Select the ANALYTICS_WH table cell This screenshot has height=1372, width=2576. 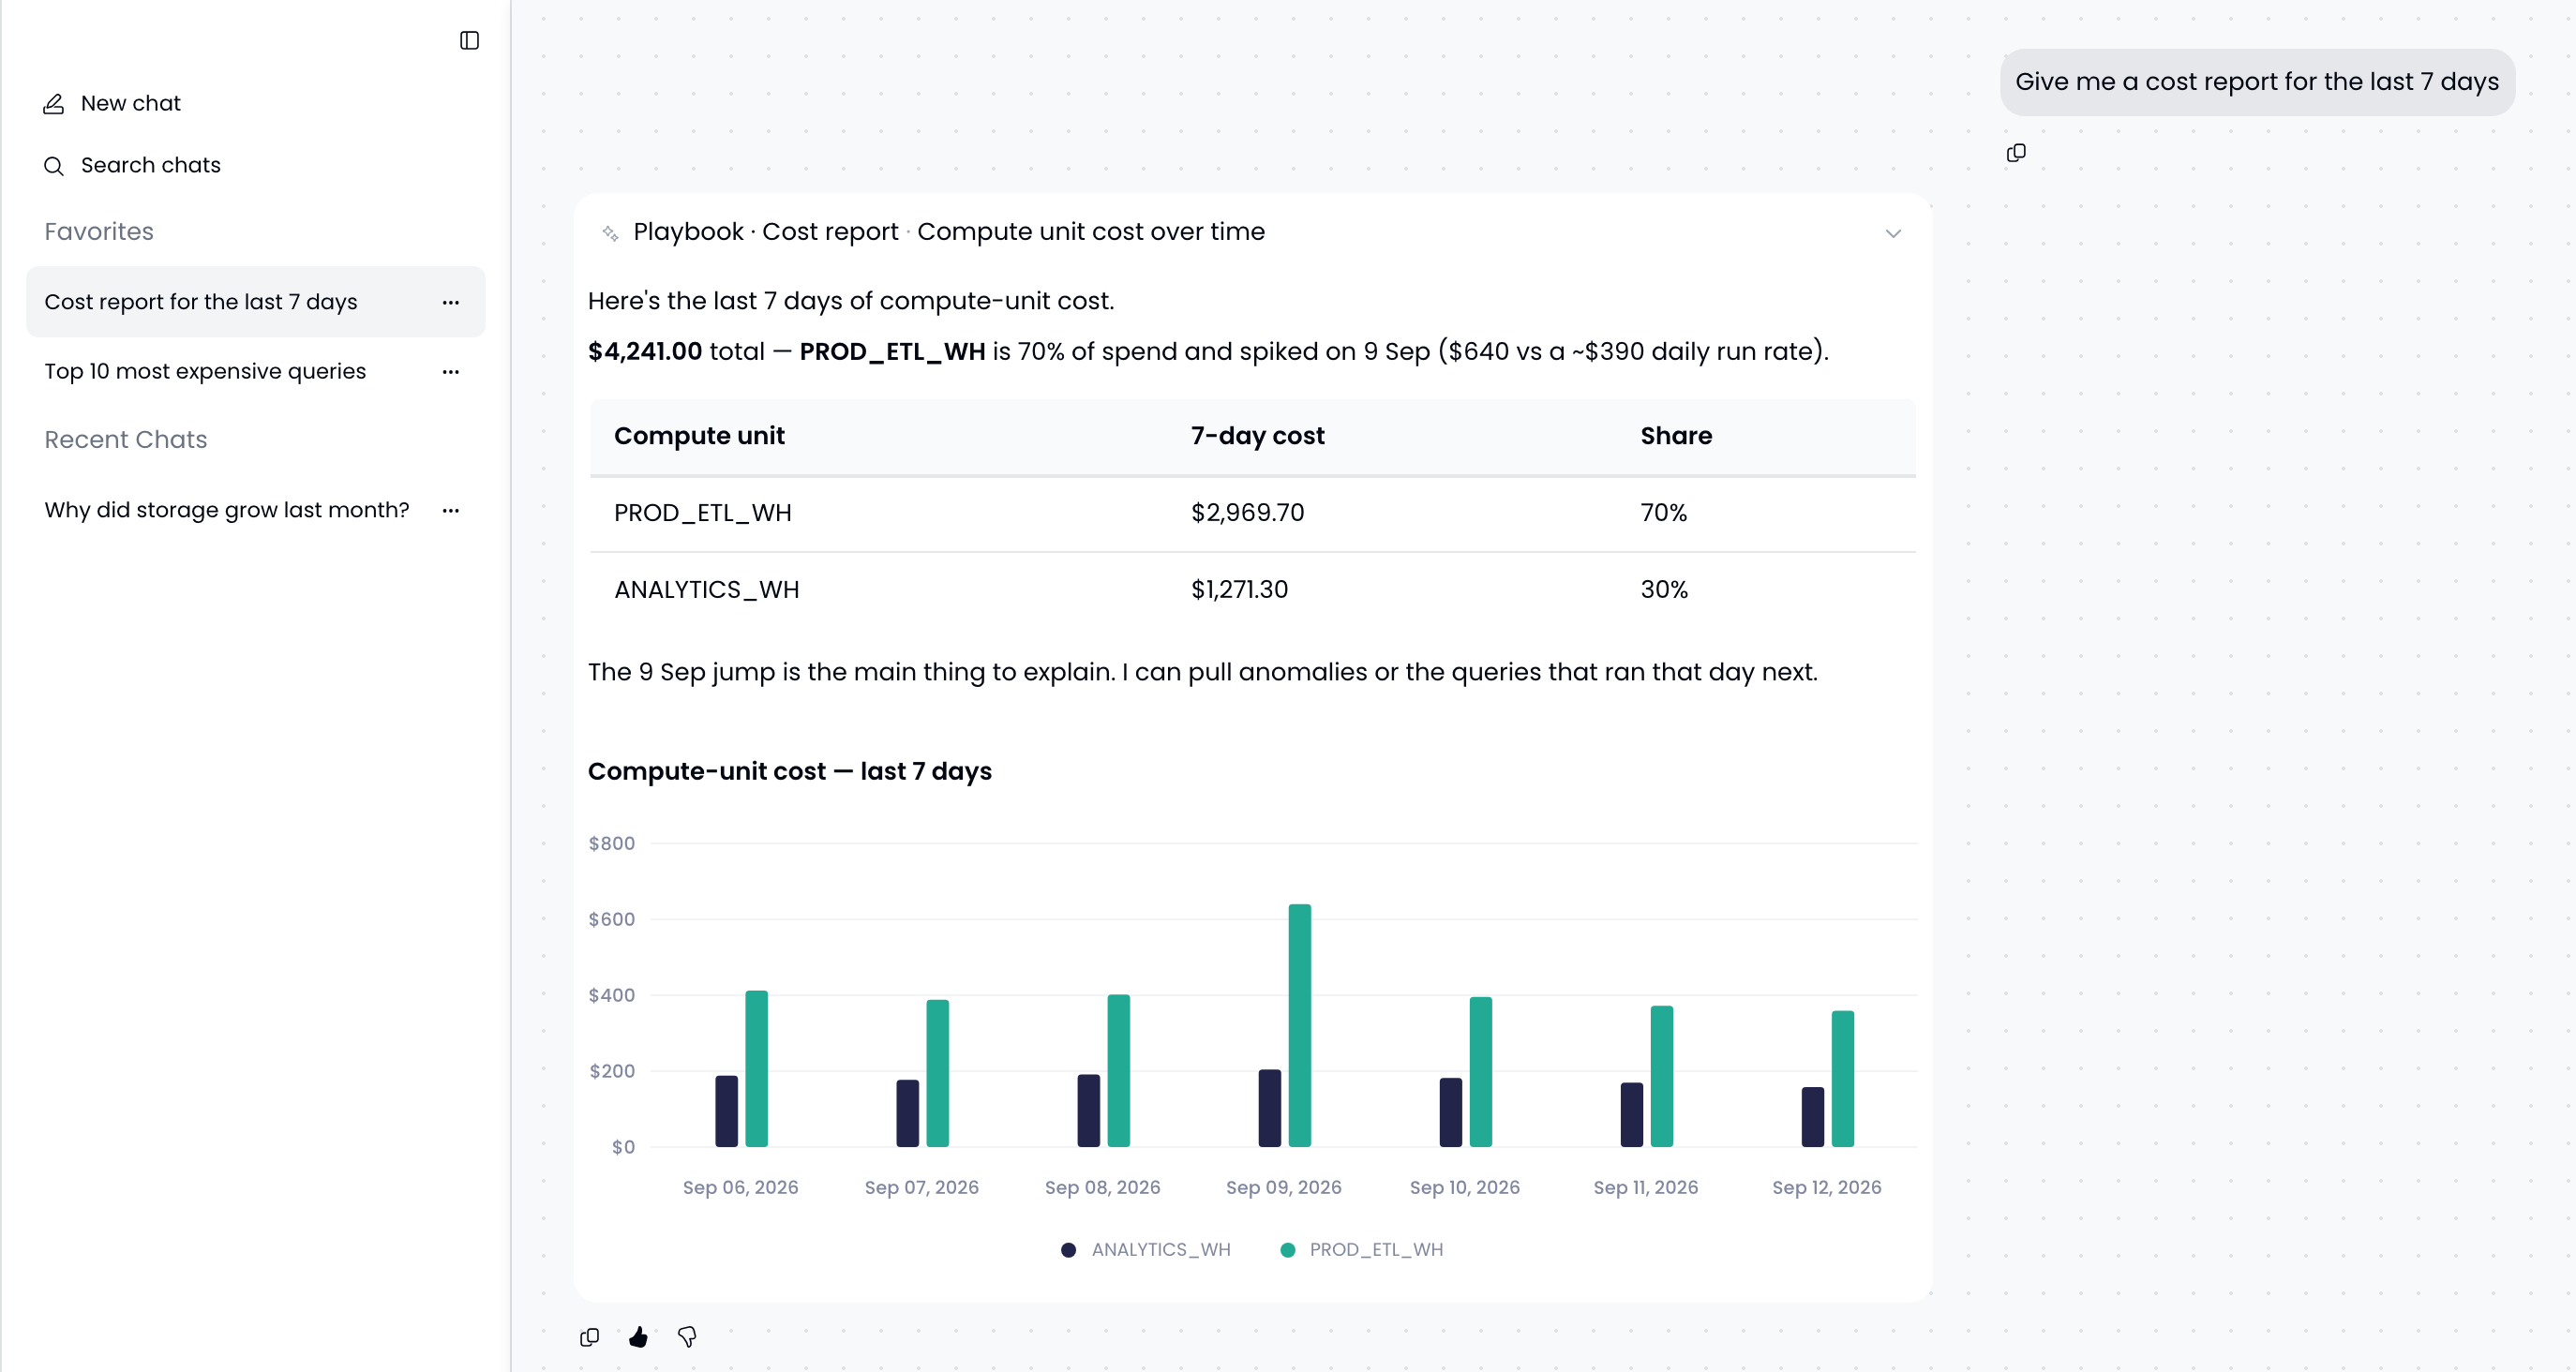click(707, 590)
